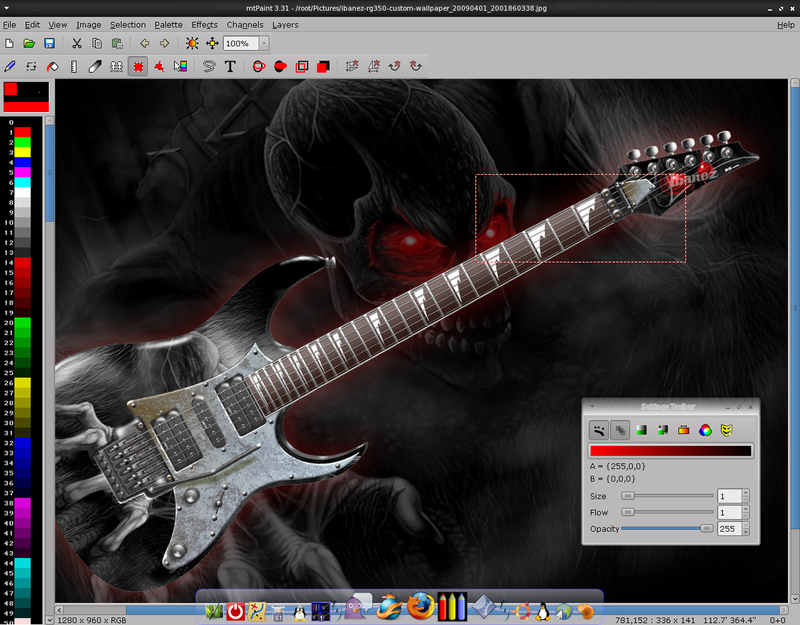Launch Firefox from the dock
Screen dimensions: 800x625
coord(420,606)
